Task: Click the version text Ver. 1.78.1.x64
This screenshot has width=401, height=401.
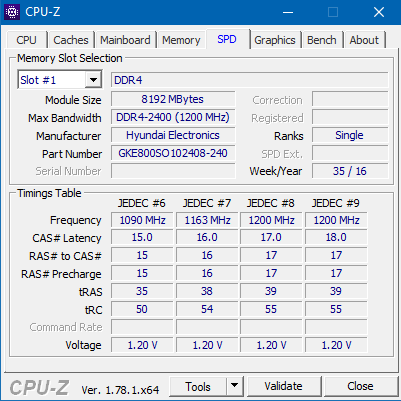Action: click(x=120, y=390)
